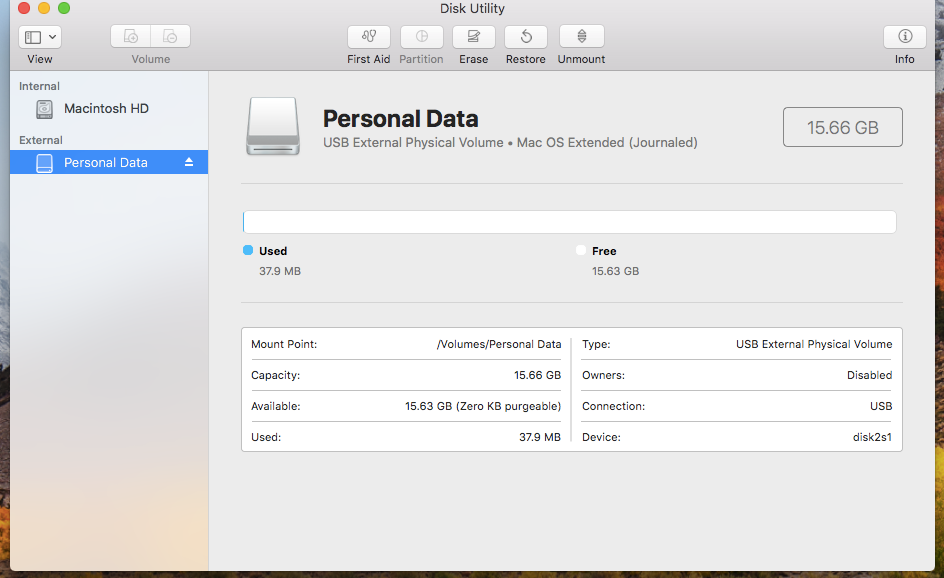Click the remove volume icon

[170, 37]
